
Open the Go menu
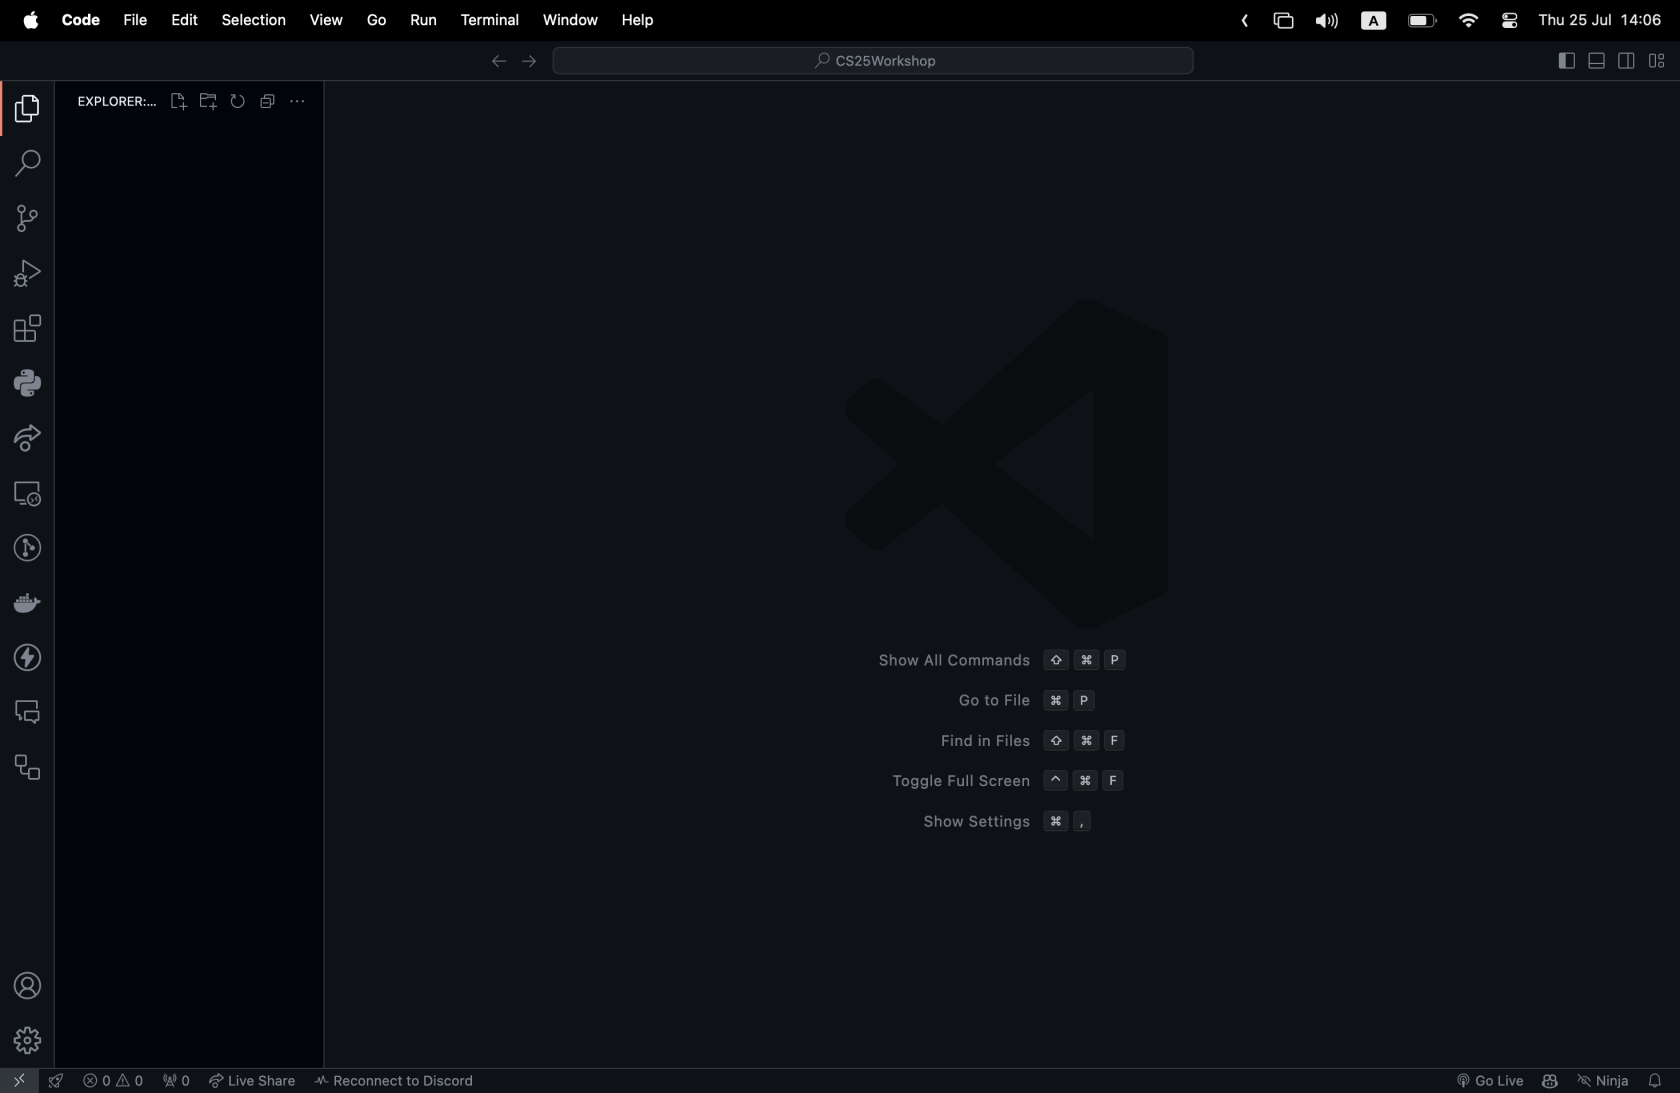click(376, 20)
